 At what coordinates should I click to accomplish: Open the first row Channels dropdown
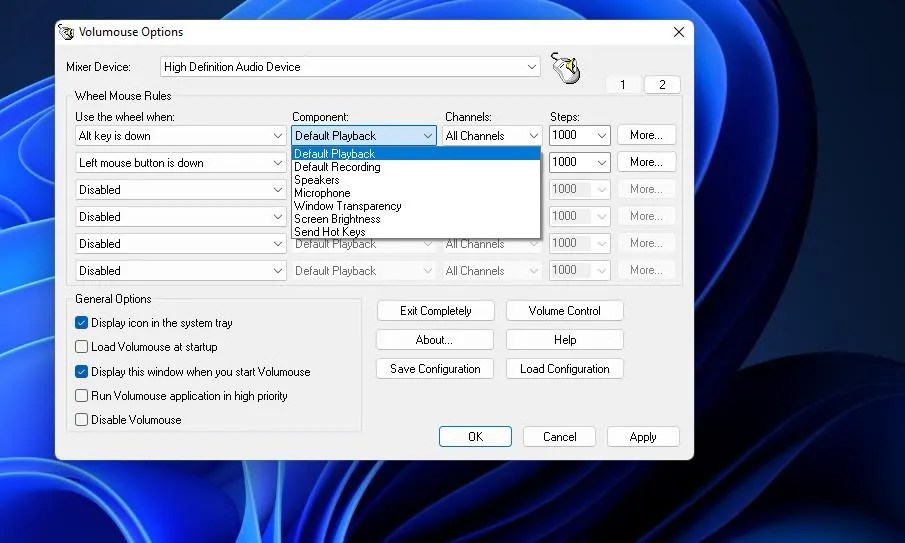(492, 136)
